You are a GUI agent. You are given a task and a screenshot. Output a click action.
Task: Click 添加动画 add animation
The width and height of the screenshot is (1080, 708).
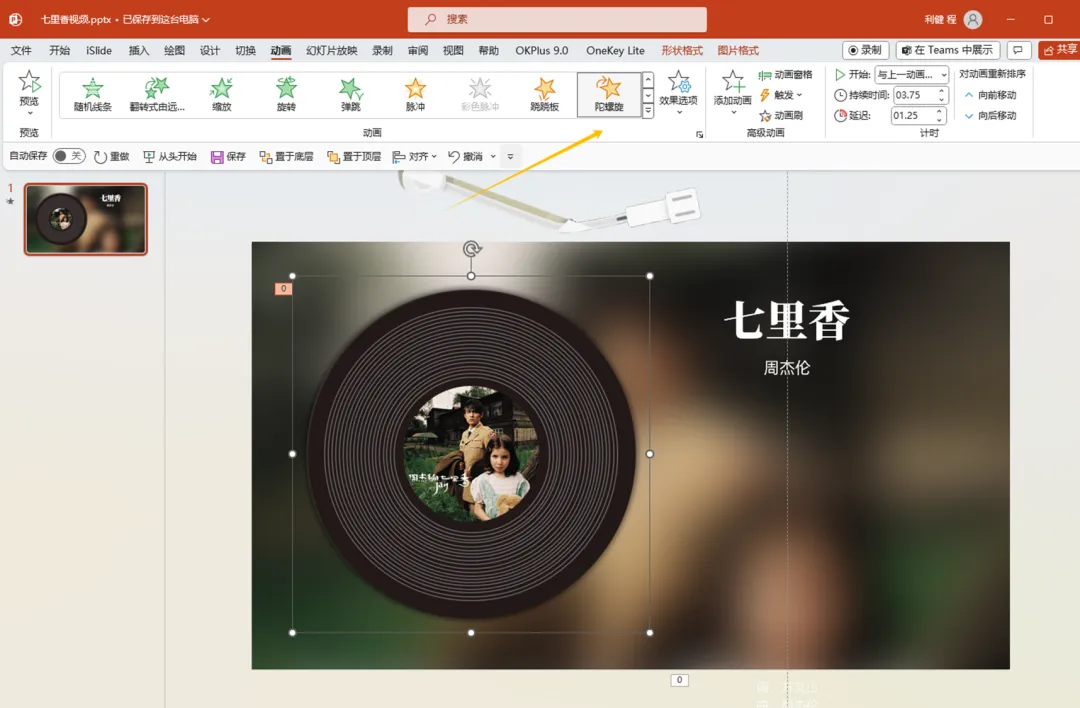pyautogui.click(x=732, y=92)
